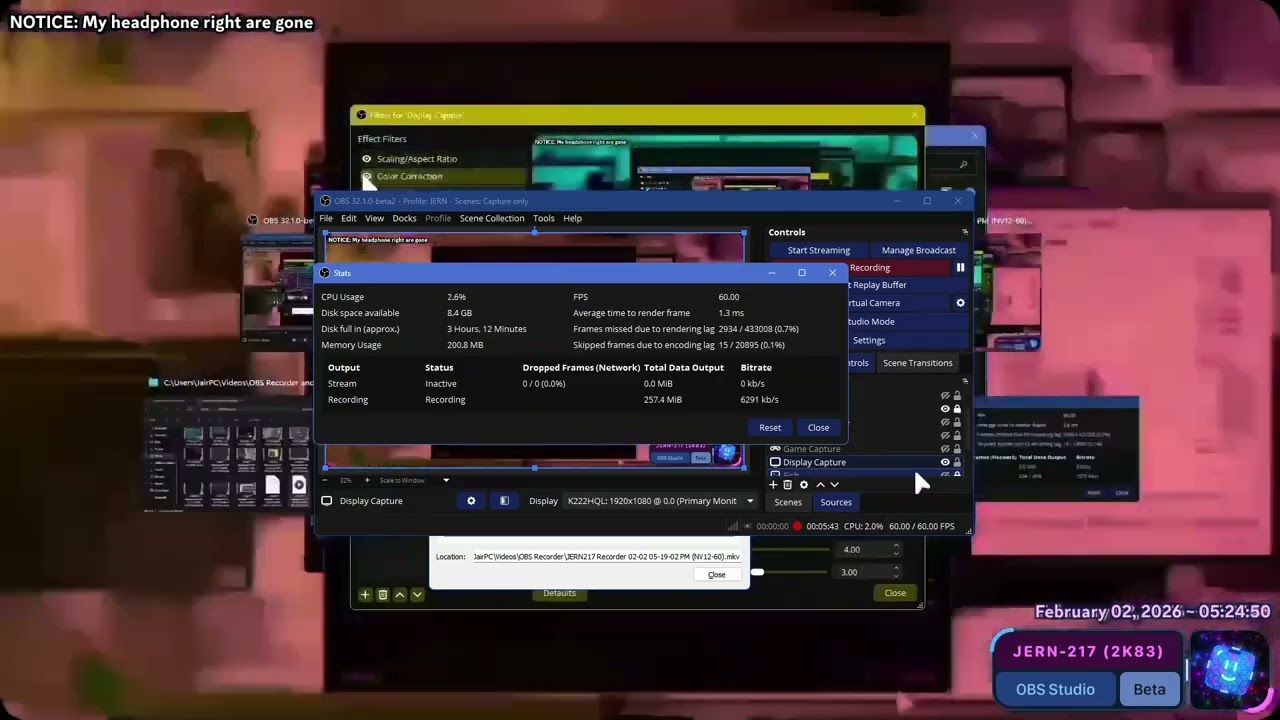Click Defaults in the Filters window
This screenshot has height=720, width=1280.
[559, 593]
